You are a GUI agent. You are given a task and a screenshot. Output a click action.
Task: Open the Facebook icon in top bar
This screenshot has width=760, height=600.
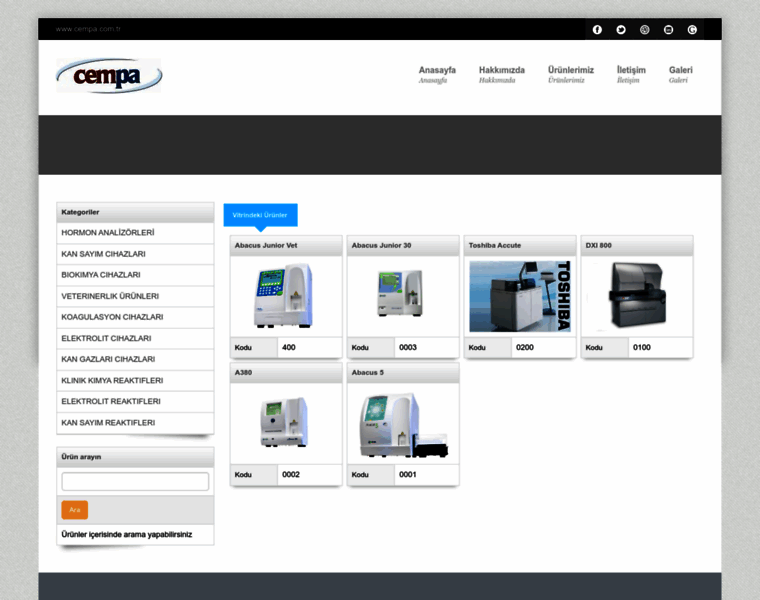coord(597,30)
